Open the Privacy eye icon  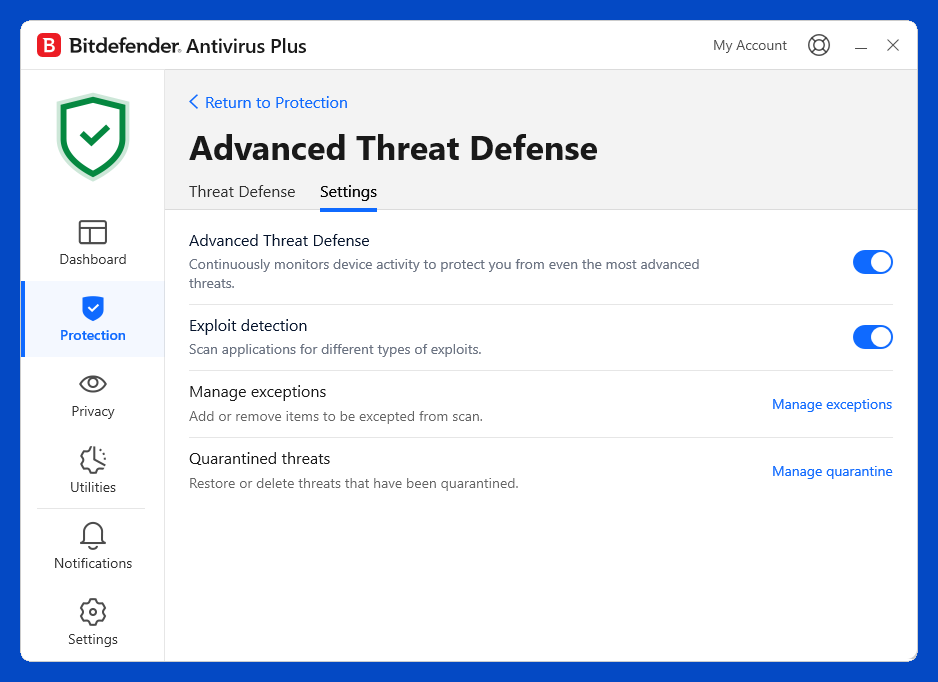[93, 383]
